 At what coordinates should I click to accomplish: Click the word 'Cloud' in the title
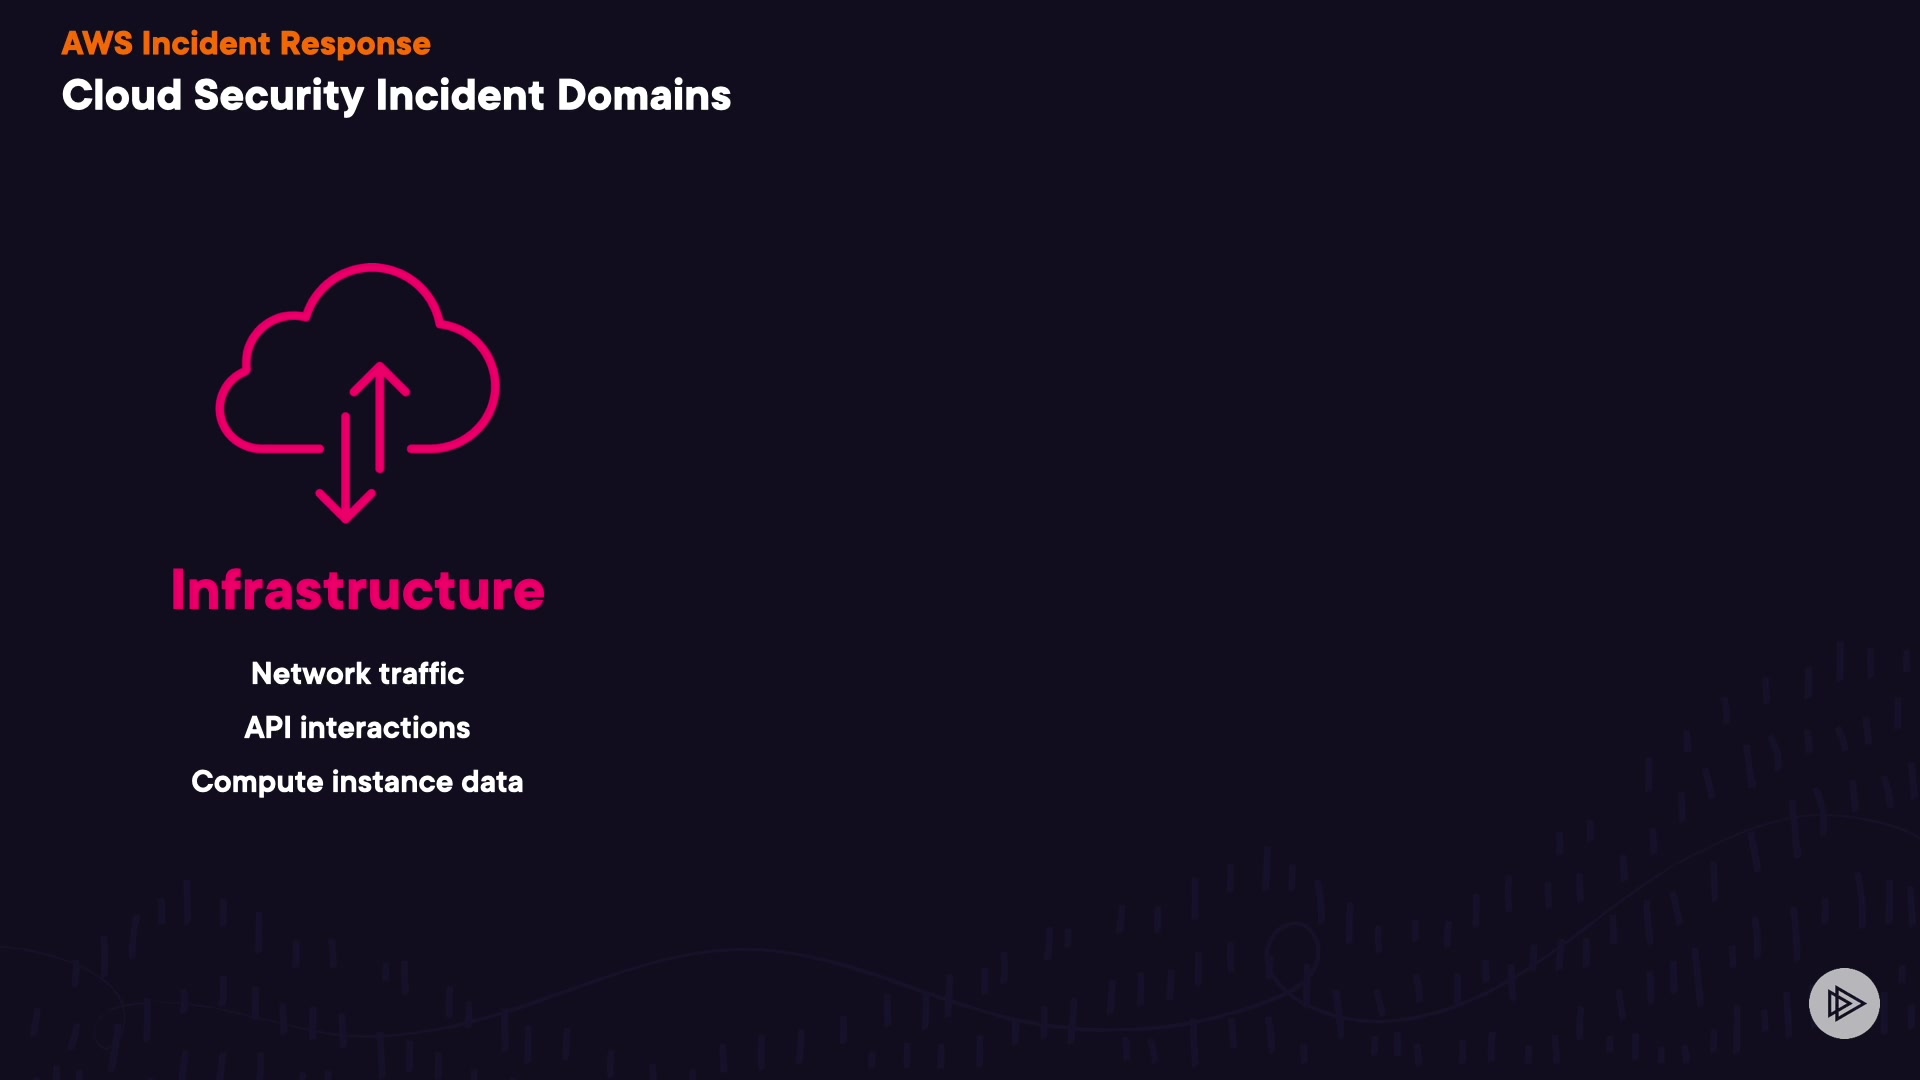(122, 96)
